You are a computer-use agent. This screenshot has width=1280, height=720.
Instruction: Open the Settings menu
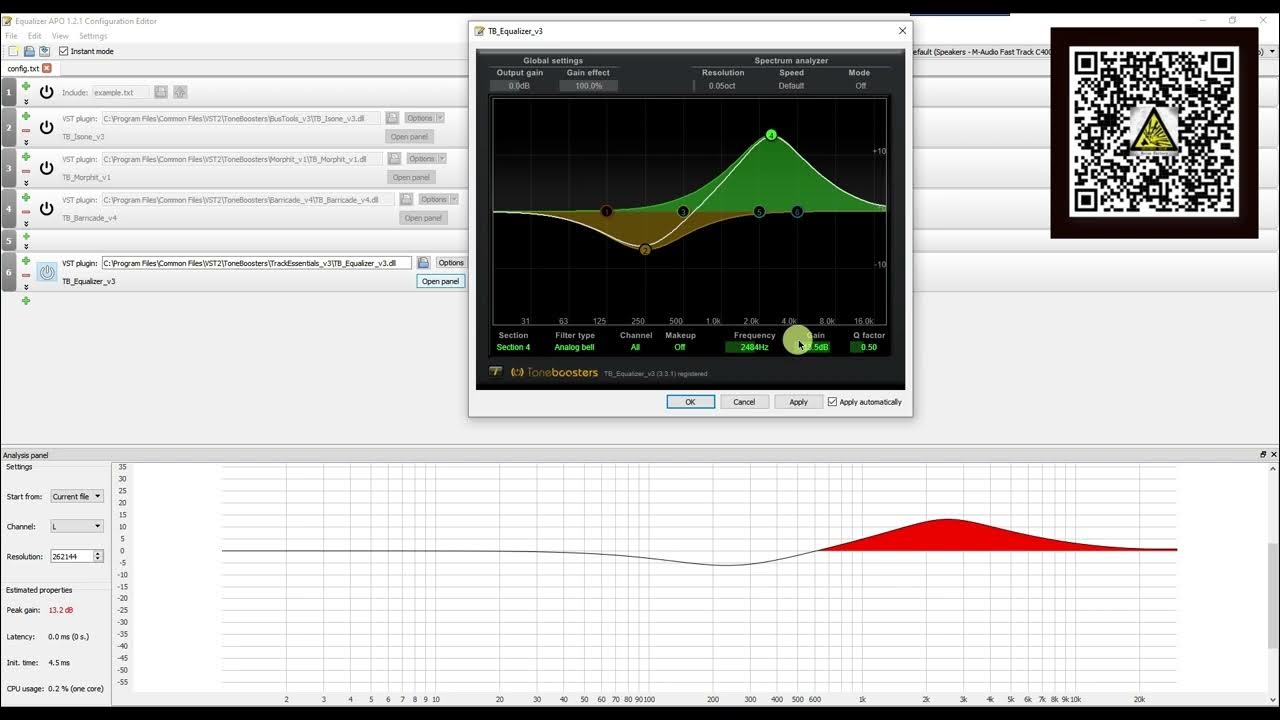pos(93,36)
